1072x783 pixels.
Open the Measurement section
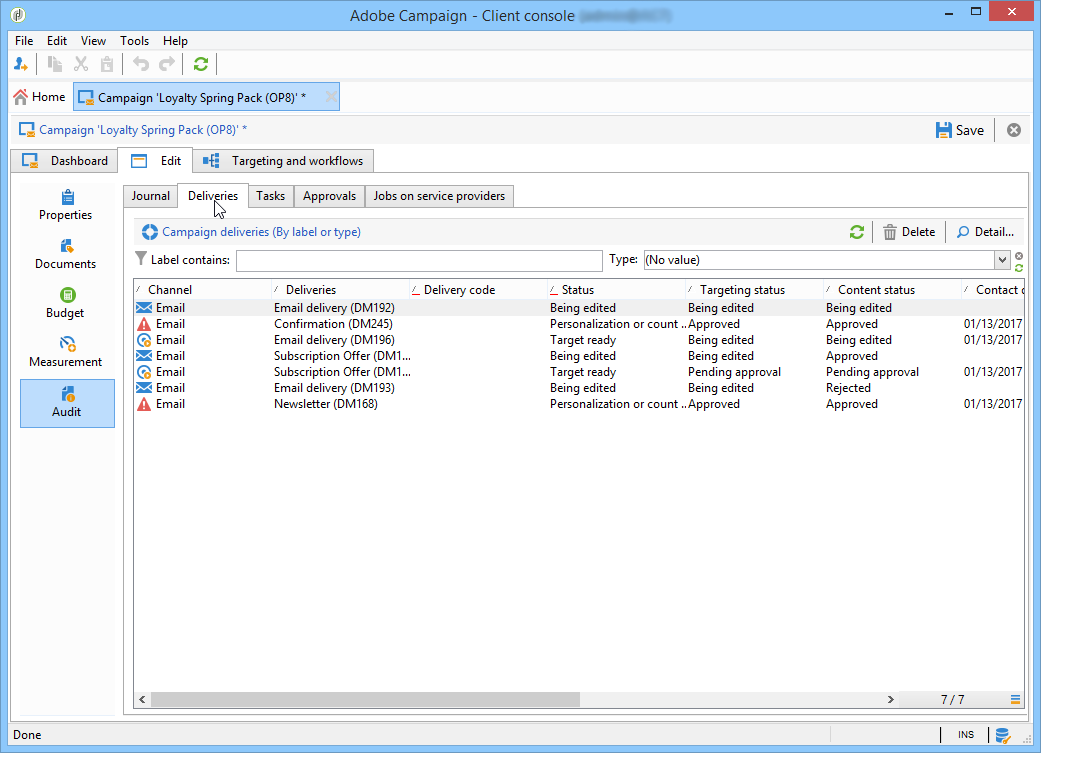pos(66,353)
